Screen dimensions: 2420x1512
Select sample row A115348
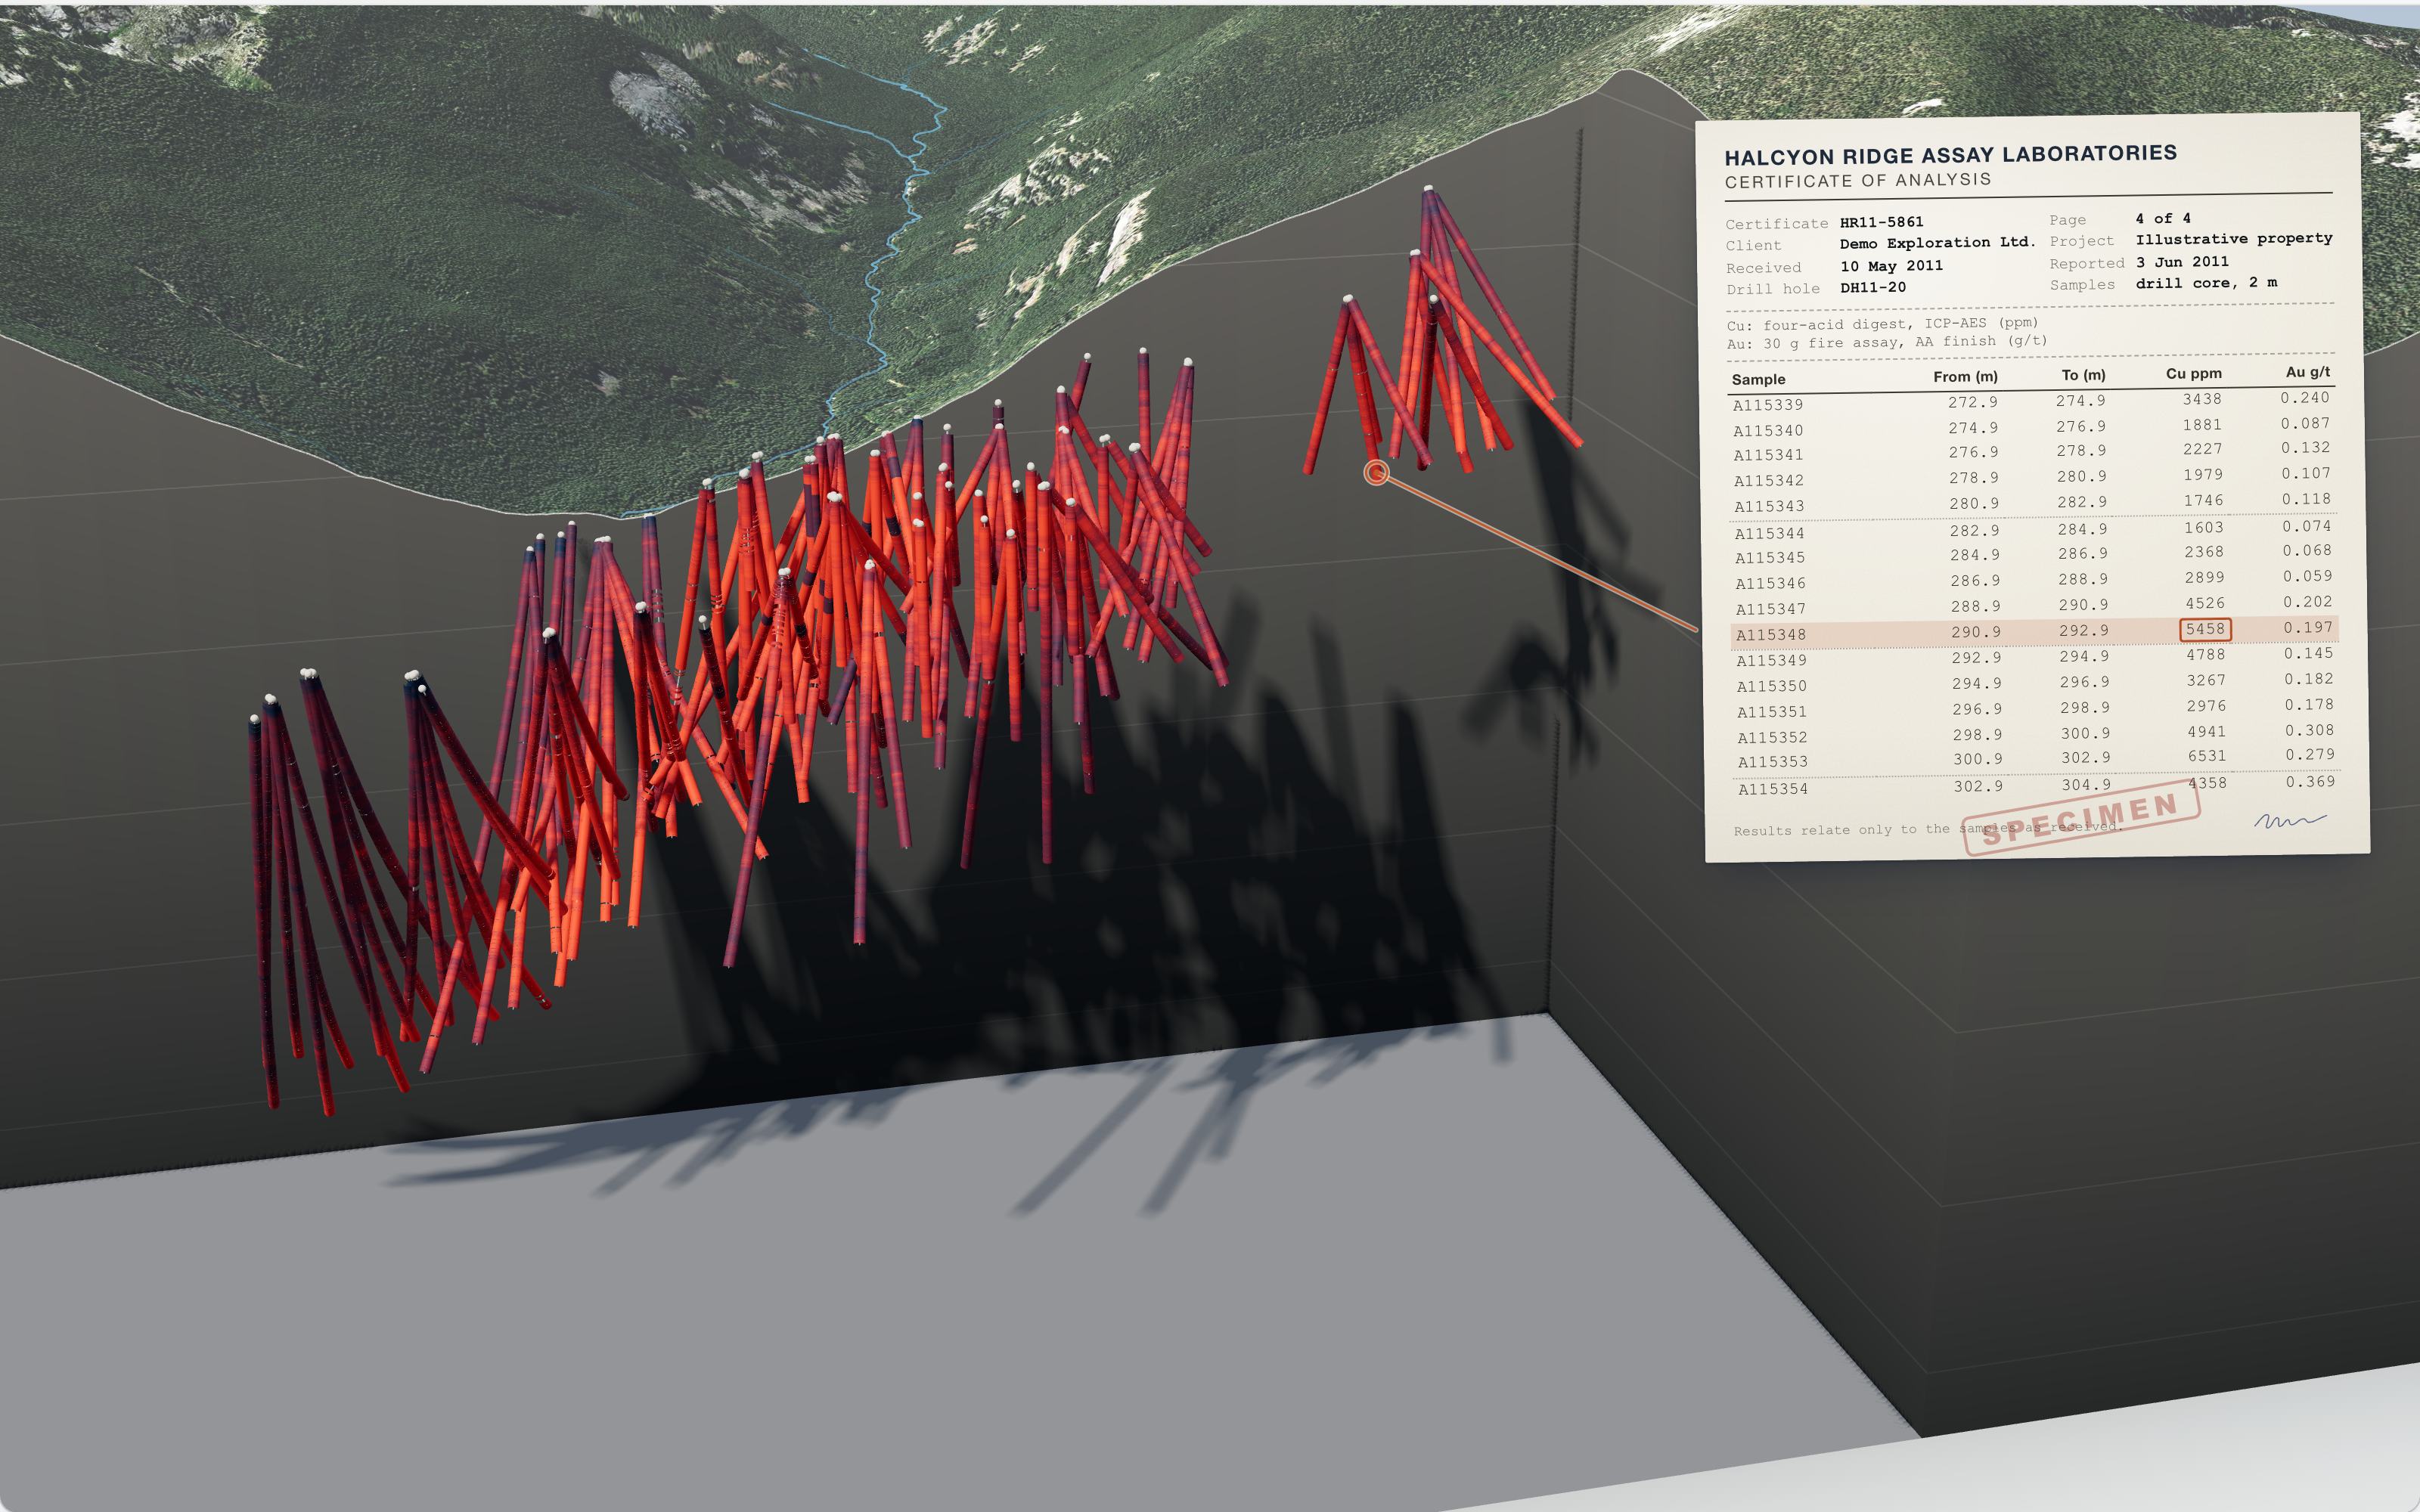2034,632
